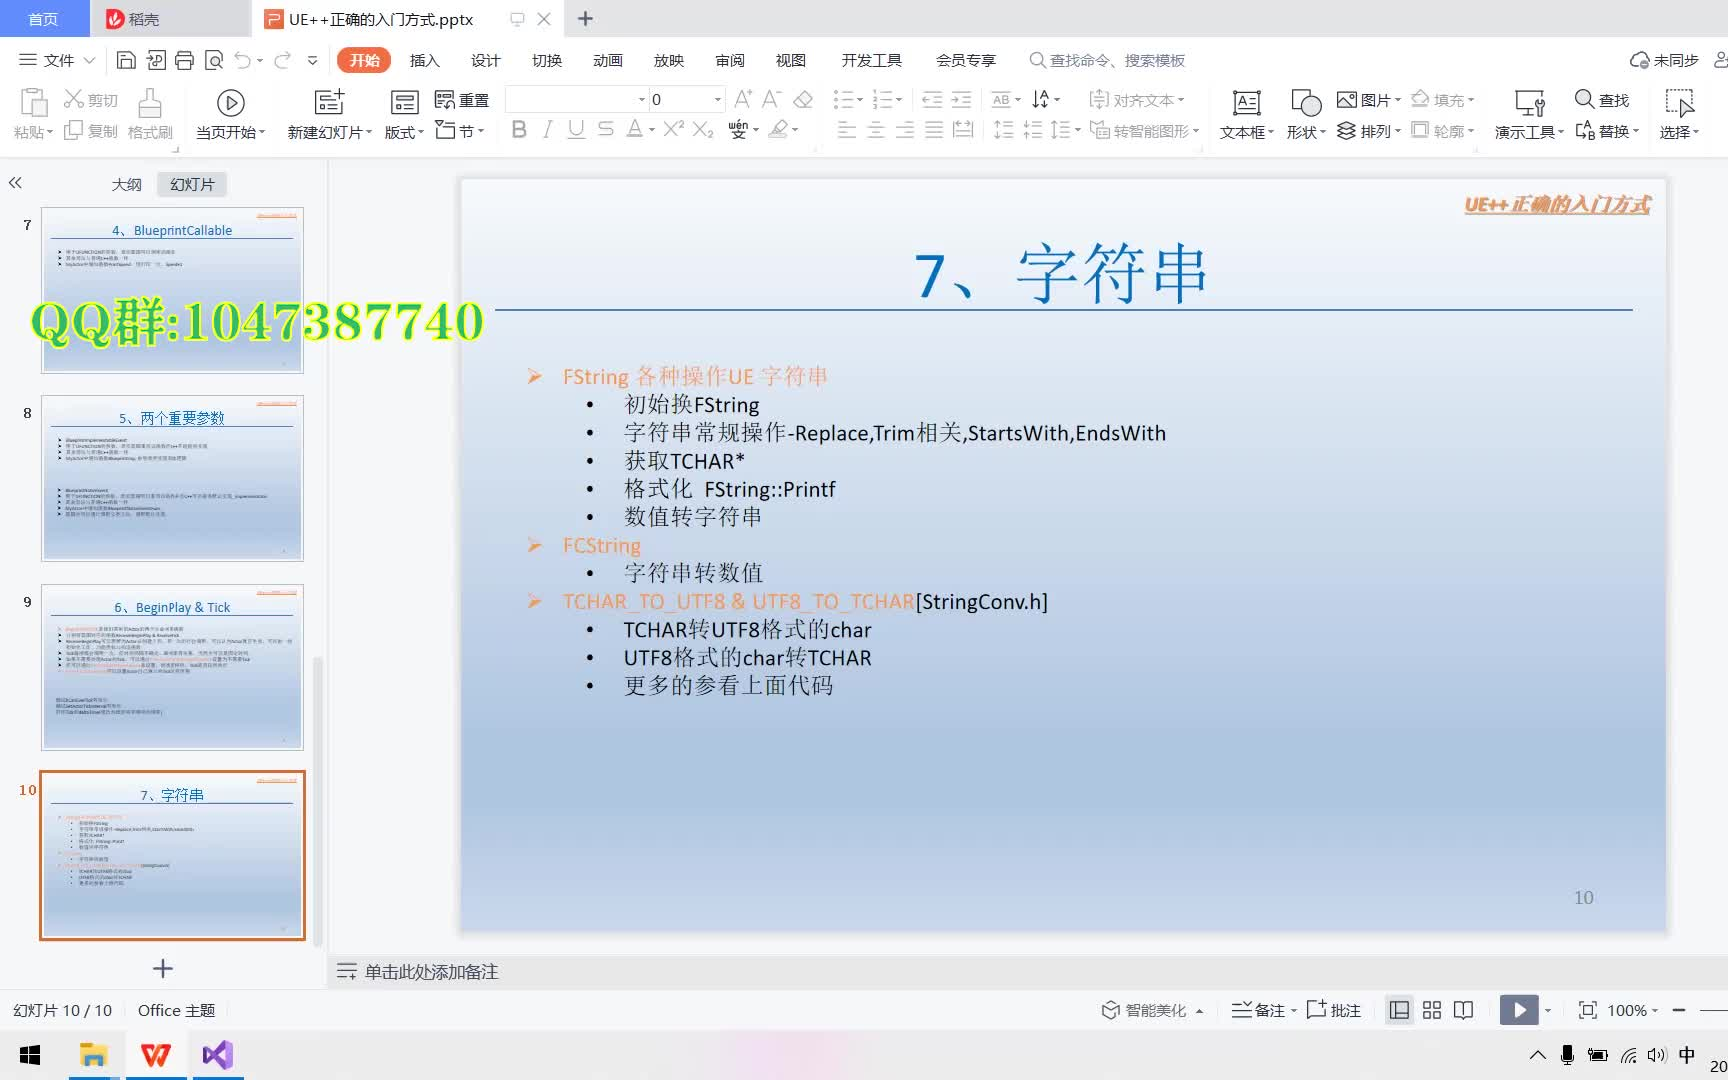Toggle Bold formatting
Image resolution: width=1728 pixels, height=1080 pixels.
[x=519, y=129]
